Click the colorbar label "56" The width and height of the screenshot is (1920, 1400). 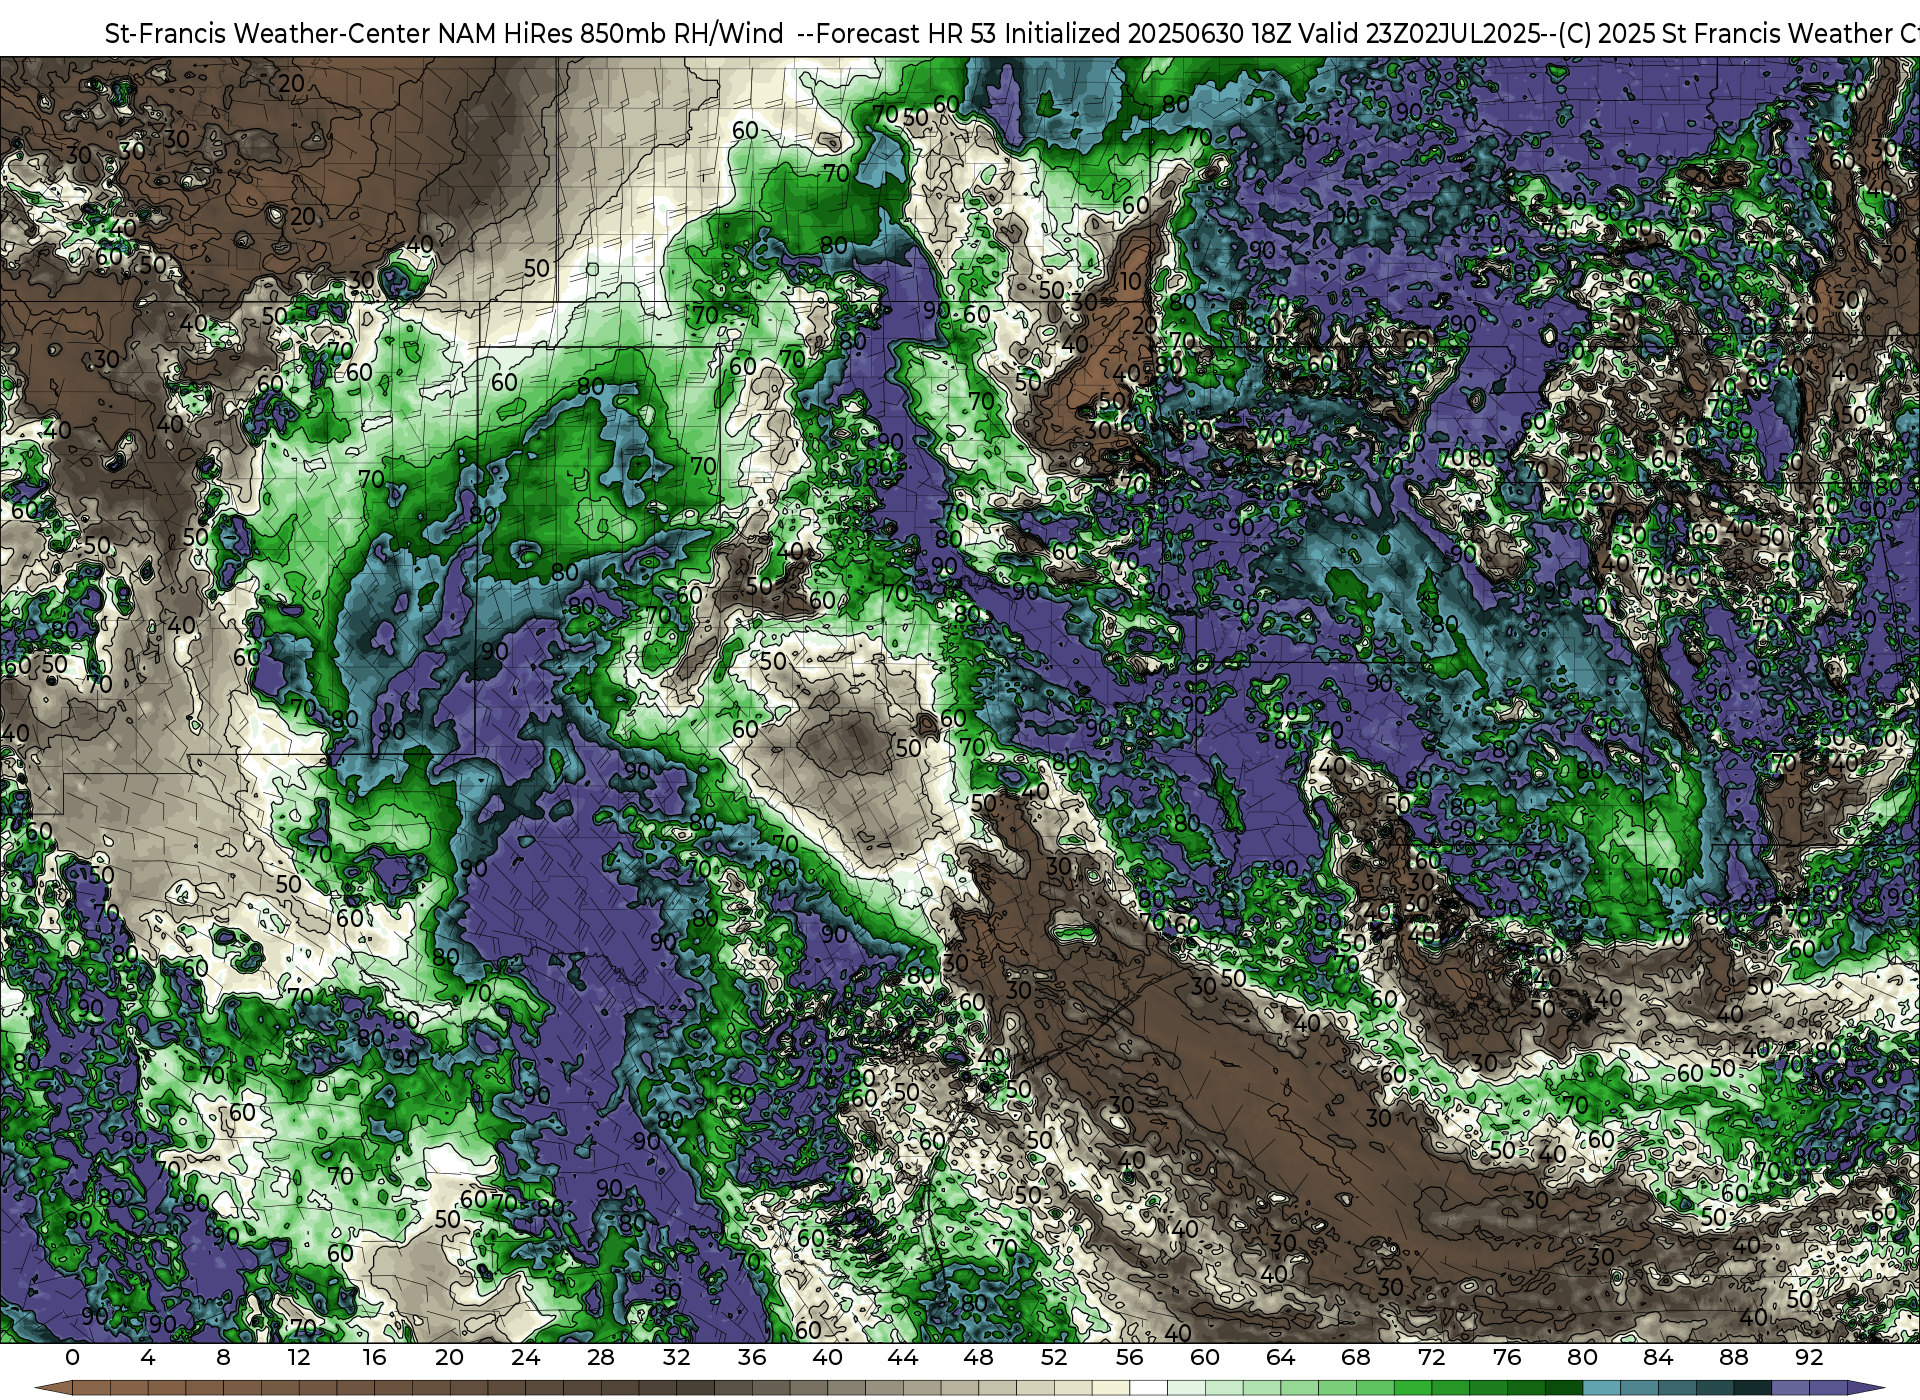pos(1130,1357)
